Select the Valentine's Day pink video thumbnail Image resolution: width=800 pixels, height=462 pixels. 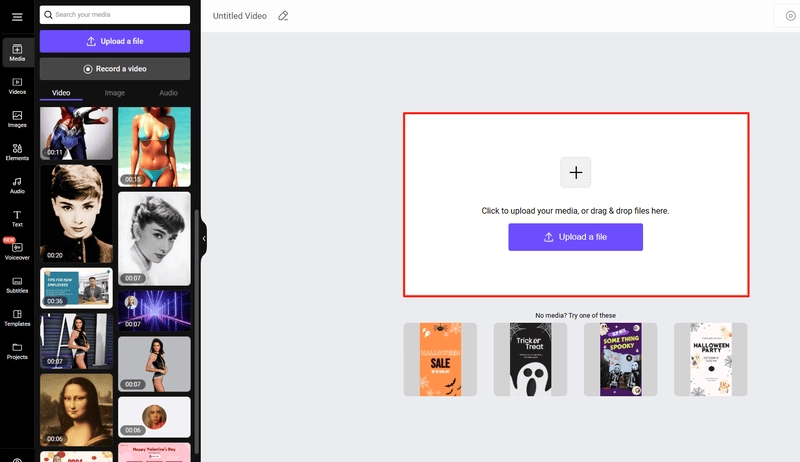pos(155,452)
